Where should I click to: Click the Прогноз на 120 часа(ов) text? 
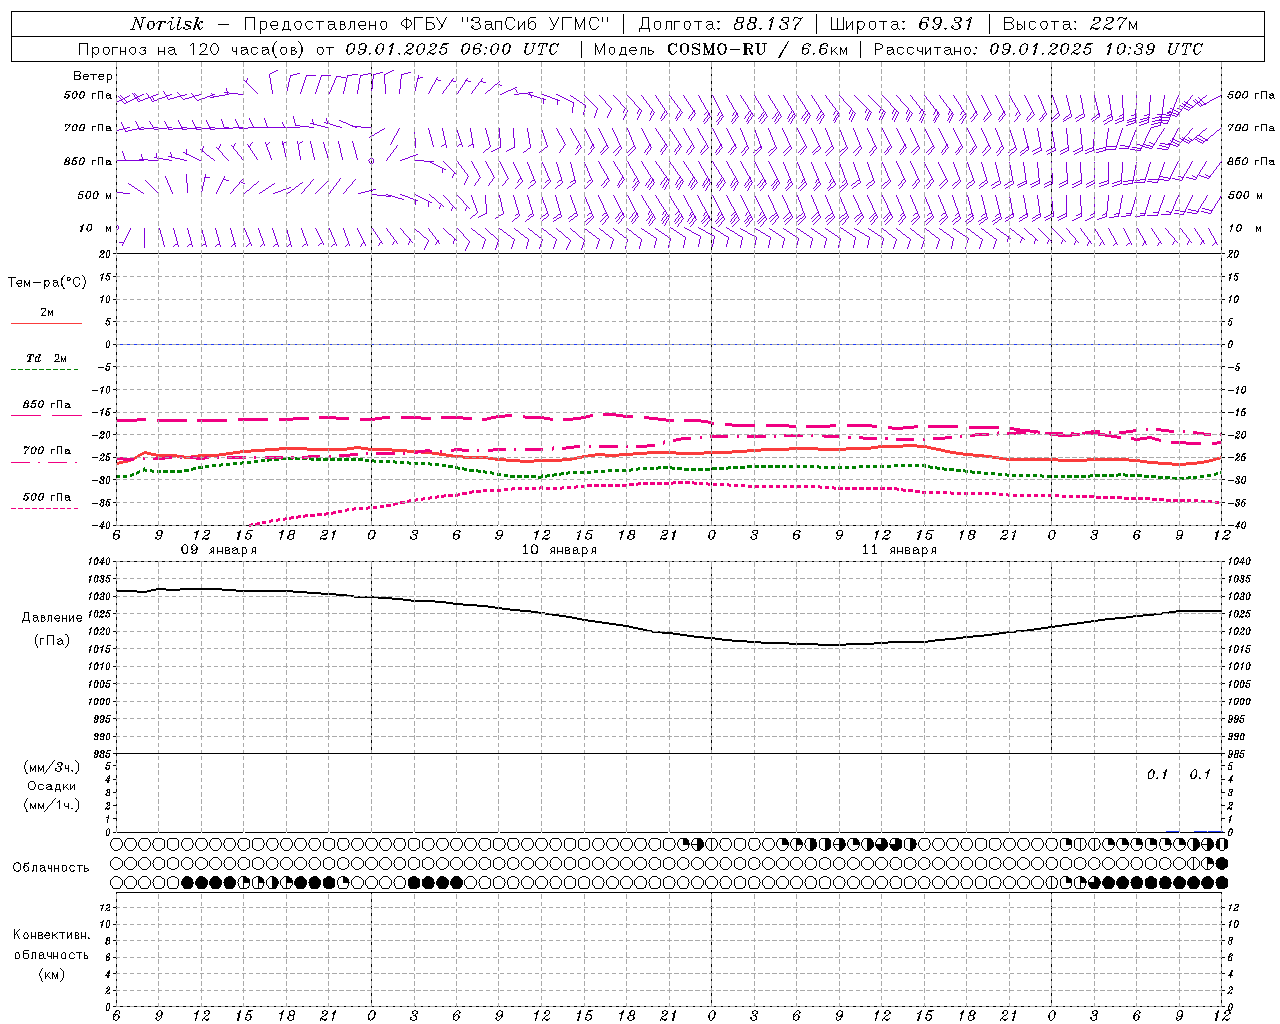point(194,49)
